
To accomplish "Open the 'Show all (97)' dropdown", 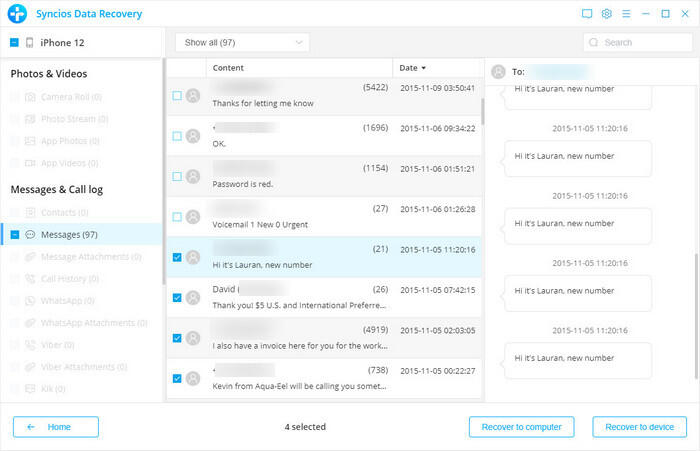I will pyautogui.click(x=242, y=42).
